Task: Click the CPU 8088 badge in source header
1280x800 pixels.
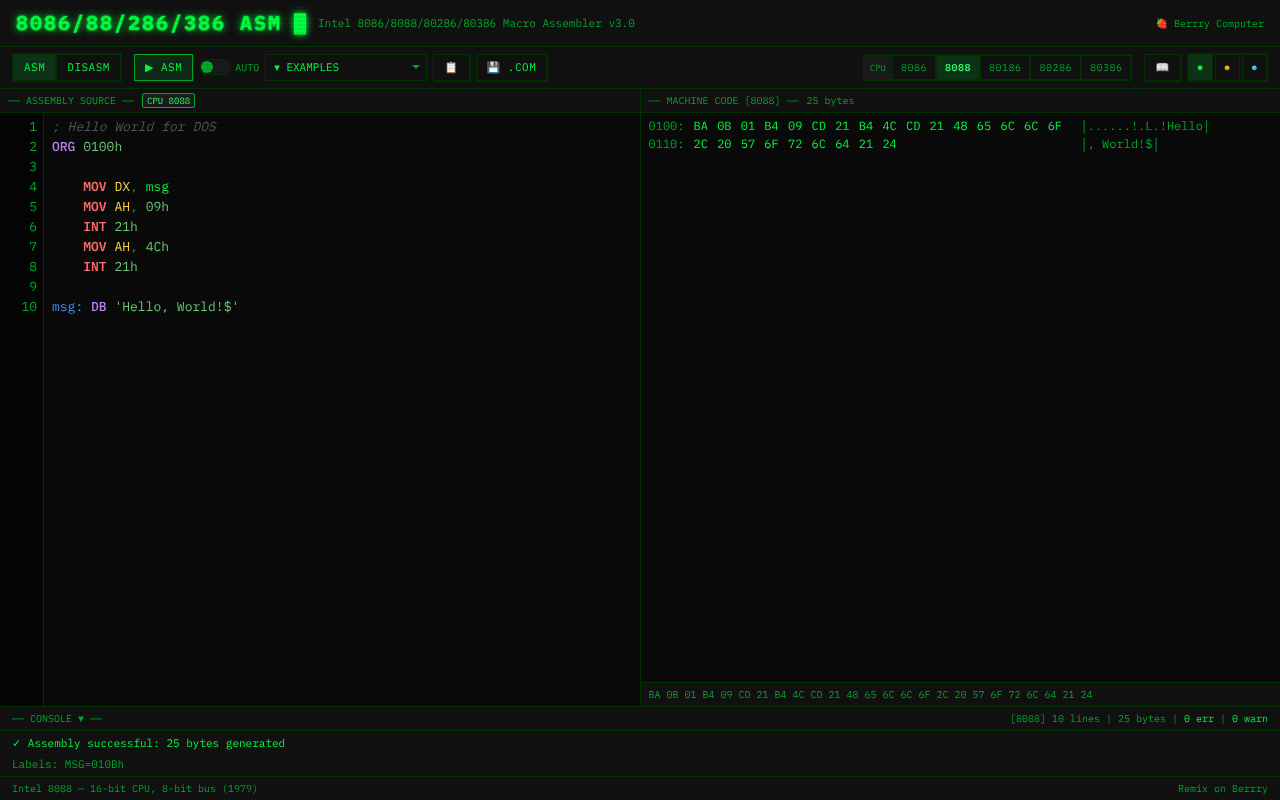Action: [x=168, y=101]
